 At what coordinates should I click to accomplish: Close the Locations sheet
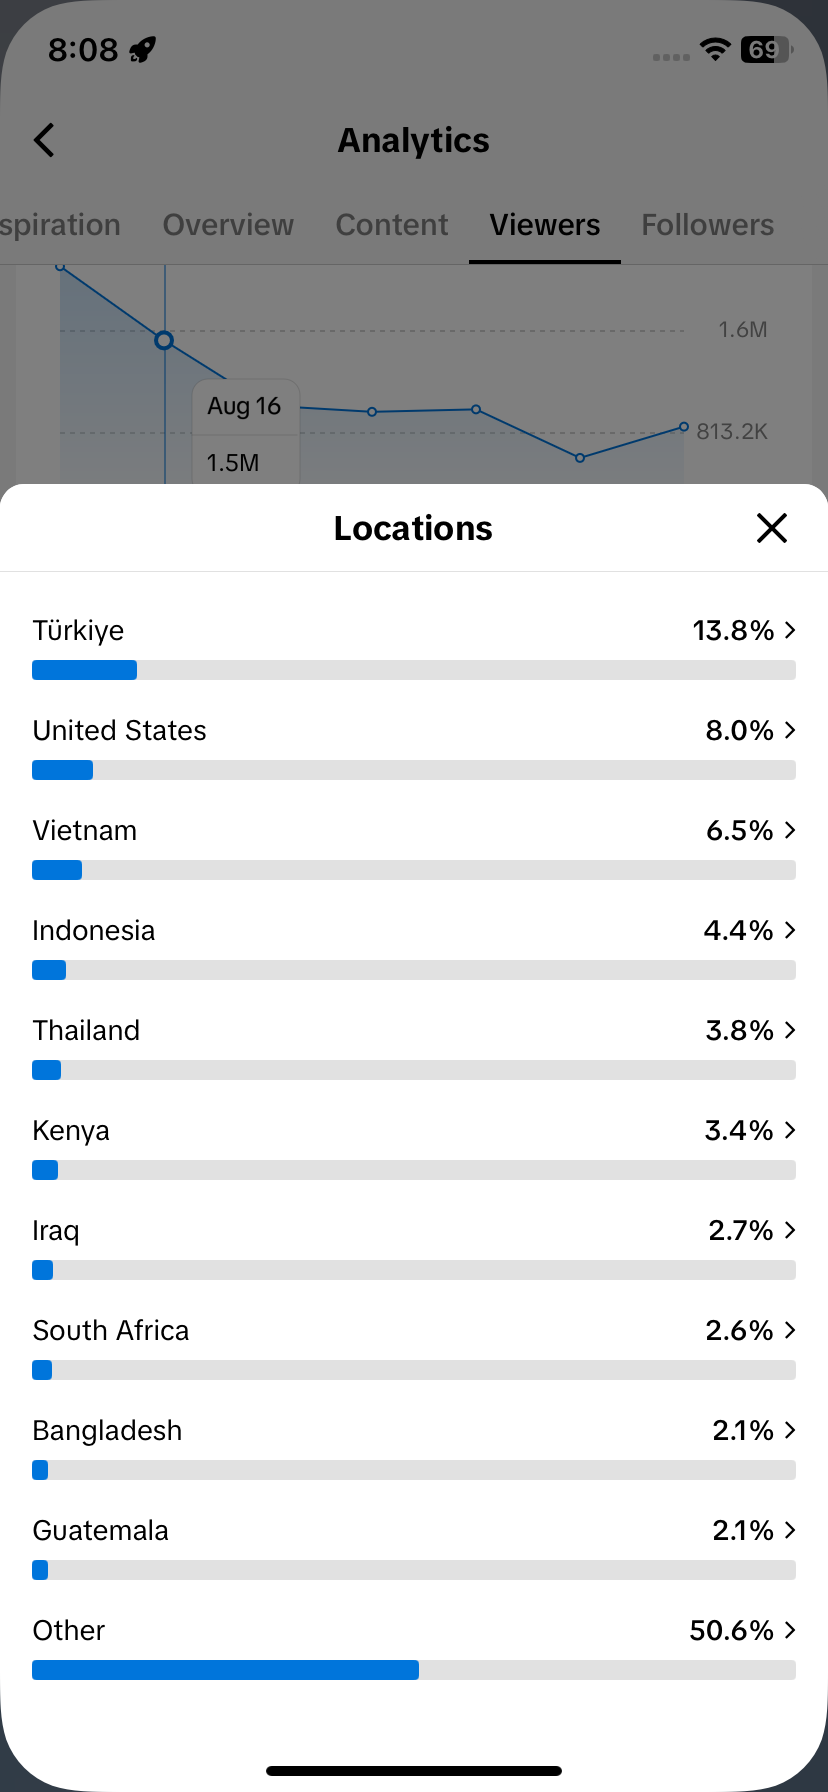pyautogui.click(x=772, y=528)
